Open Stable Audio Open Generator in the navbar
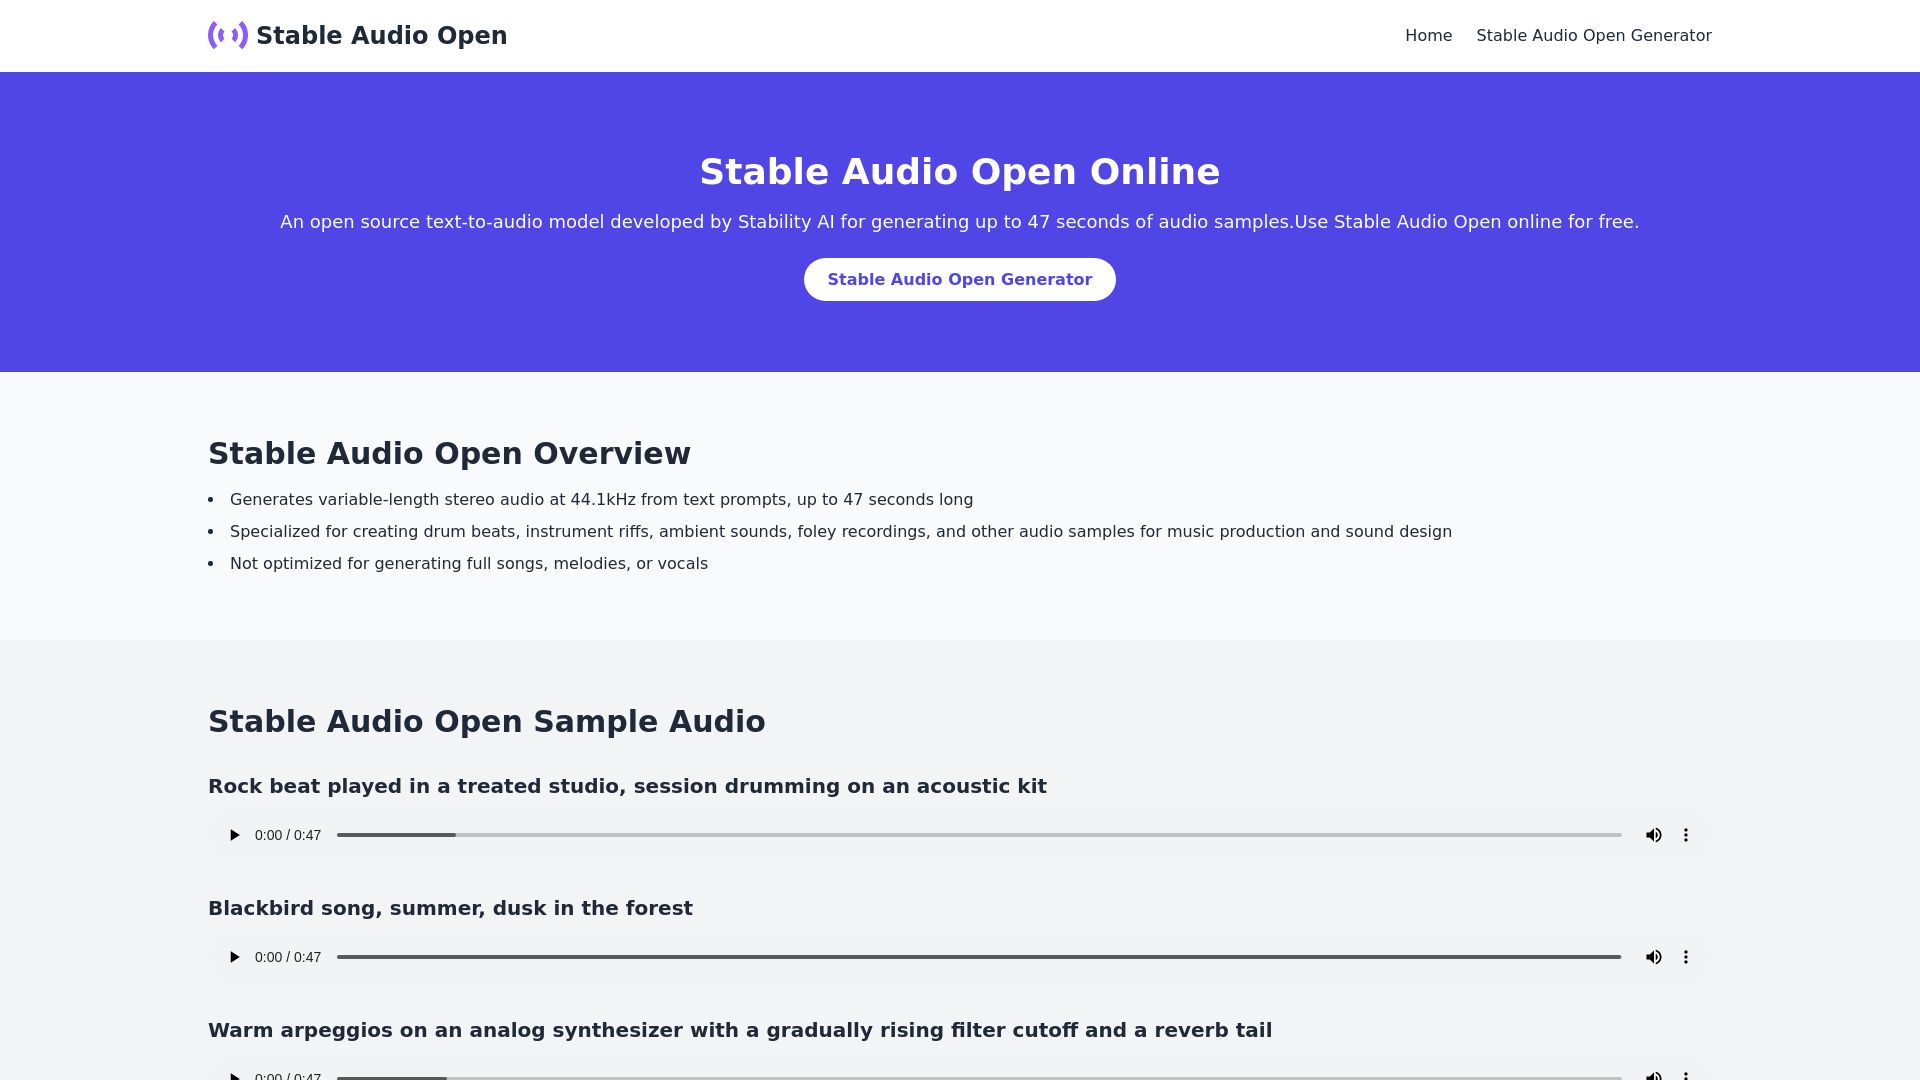The image size is (1920, 1080). coord(1594,35)
